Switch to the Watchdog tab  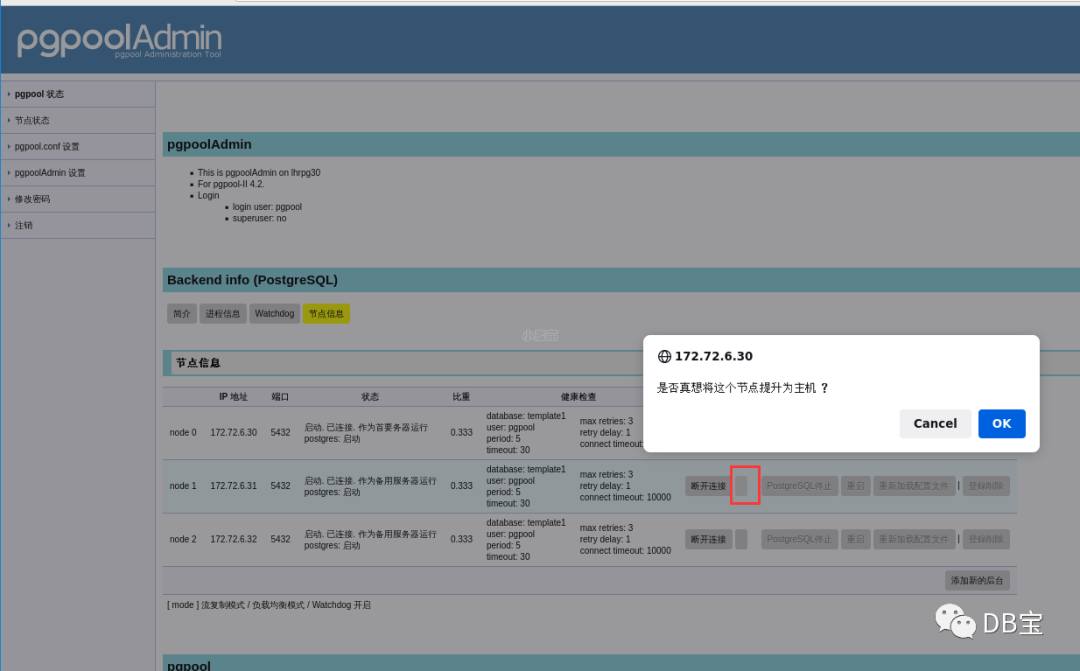[274, 313]
